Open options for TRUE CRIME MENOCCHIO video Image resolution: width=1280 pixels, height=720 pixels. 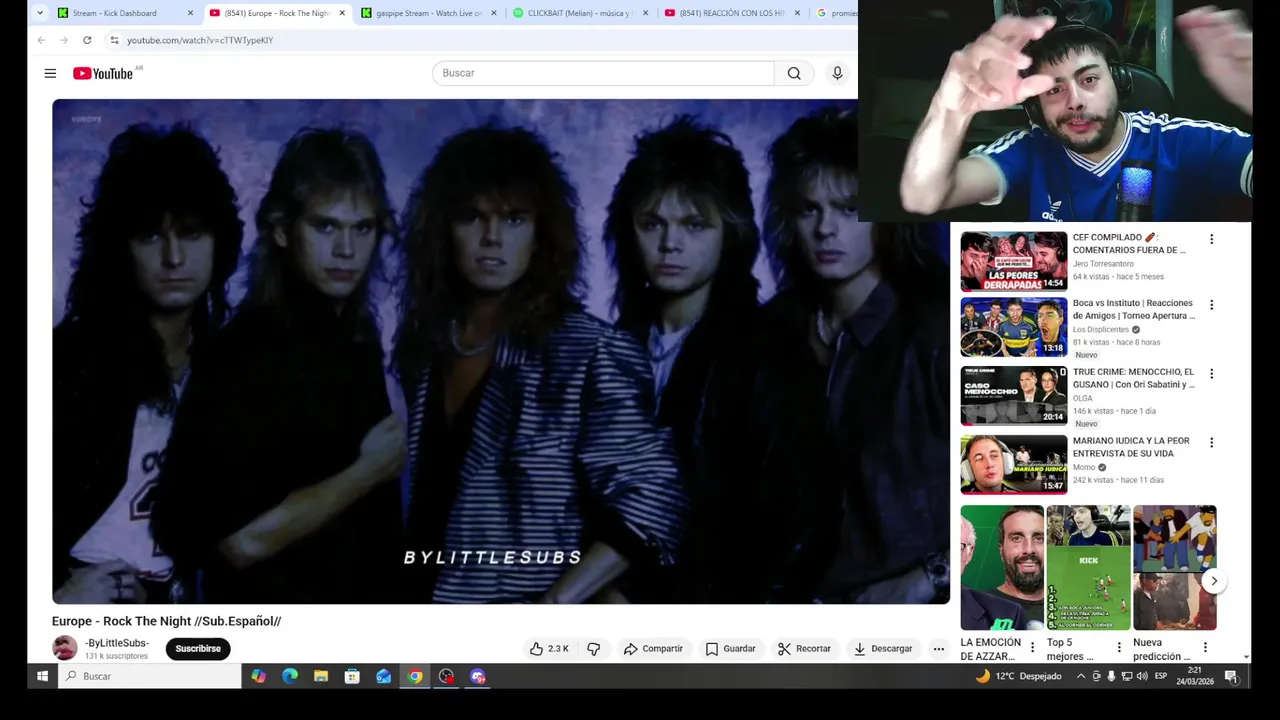pyautogui.click(x=1211, y=374)
